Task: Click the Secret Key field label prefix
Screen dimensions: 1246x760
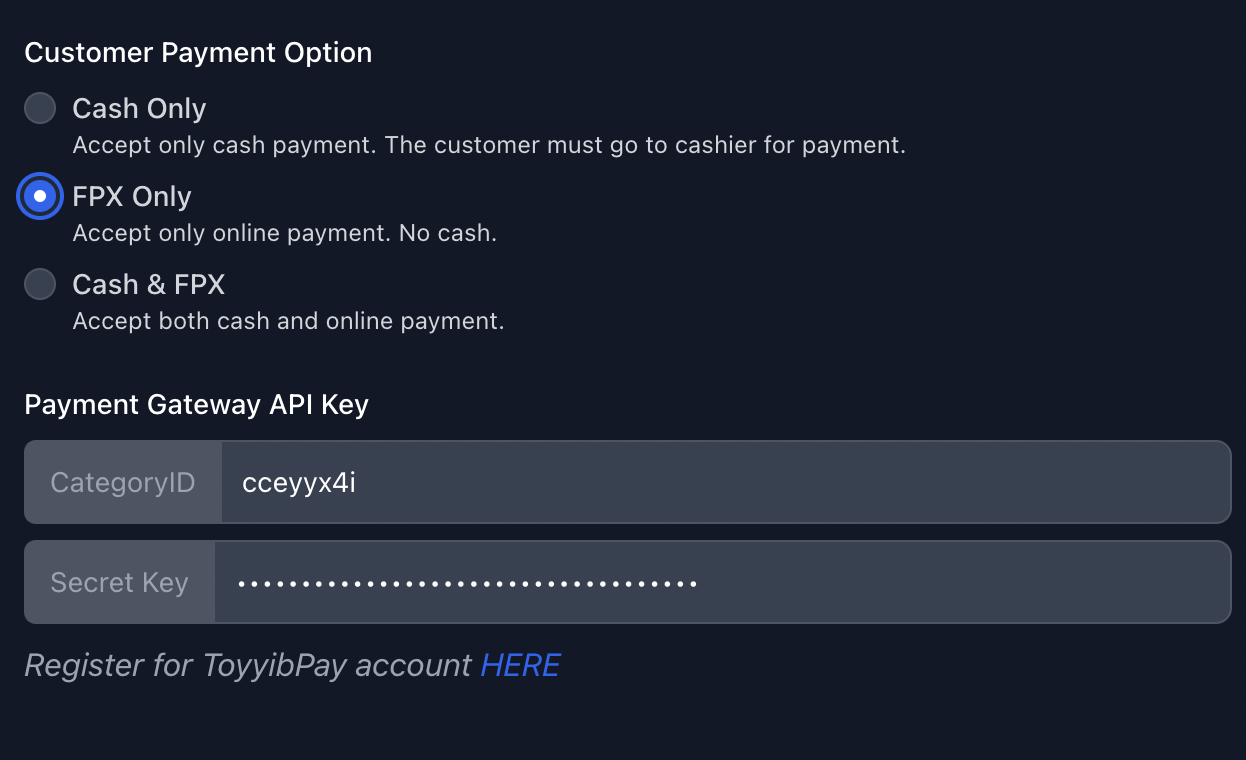Action: click(x=118, y=581)
